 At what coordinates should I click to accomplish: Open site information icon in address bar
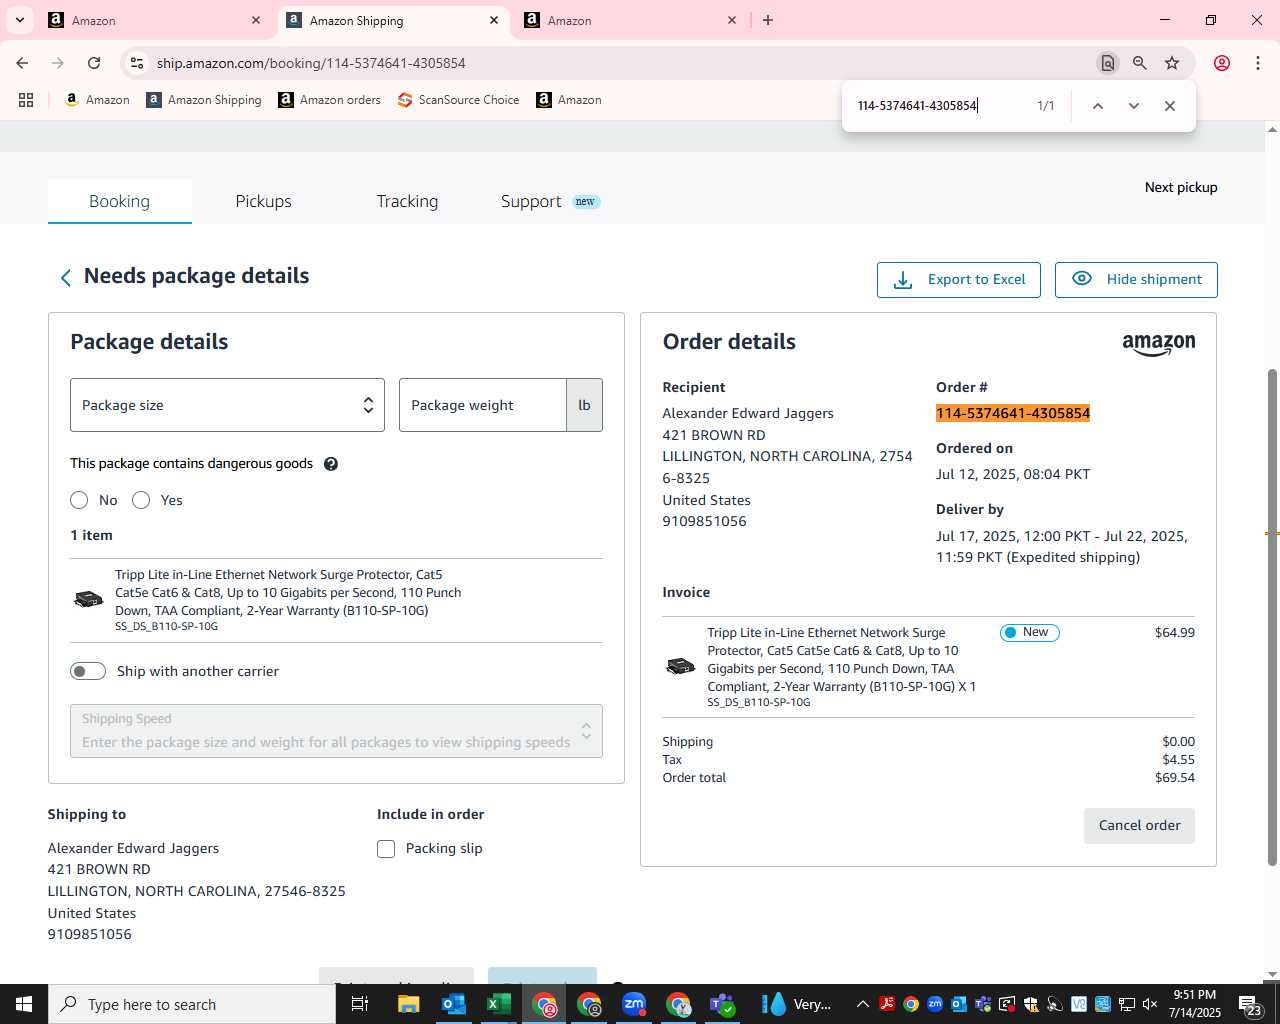tap(137, 63)
